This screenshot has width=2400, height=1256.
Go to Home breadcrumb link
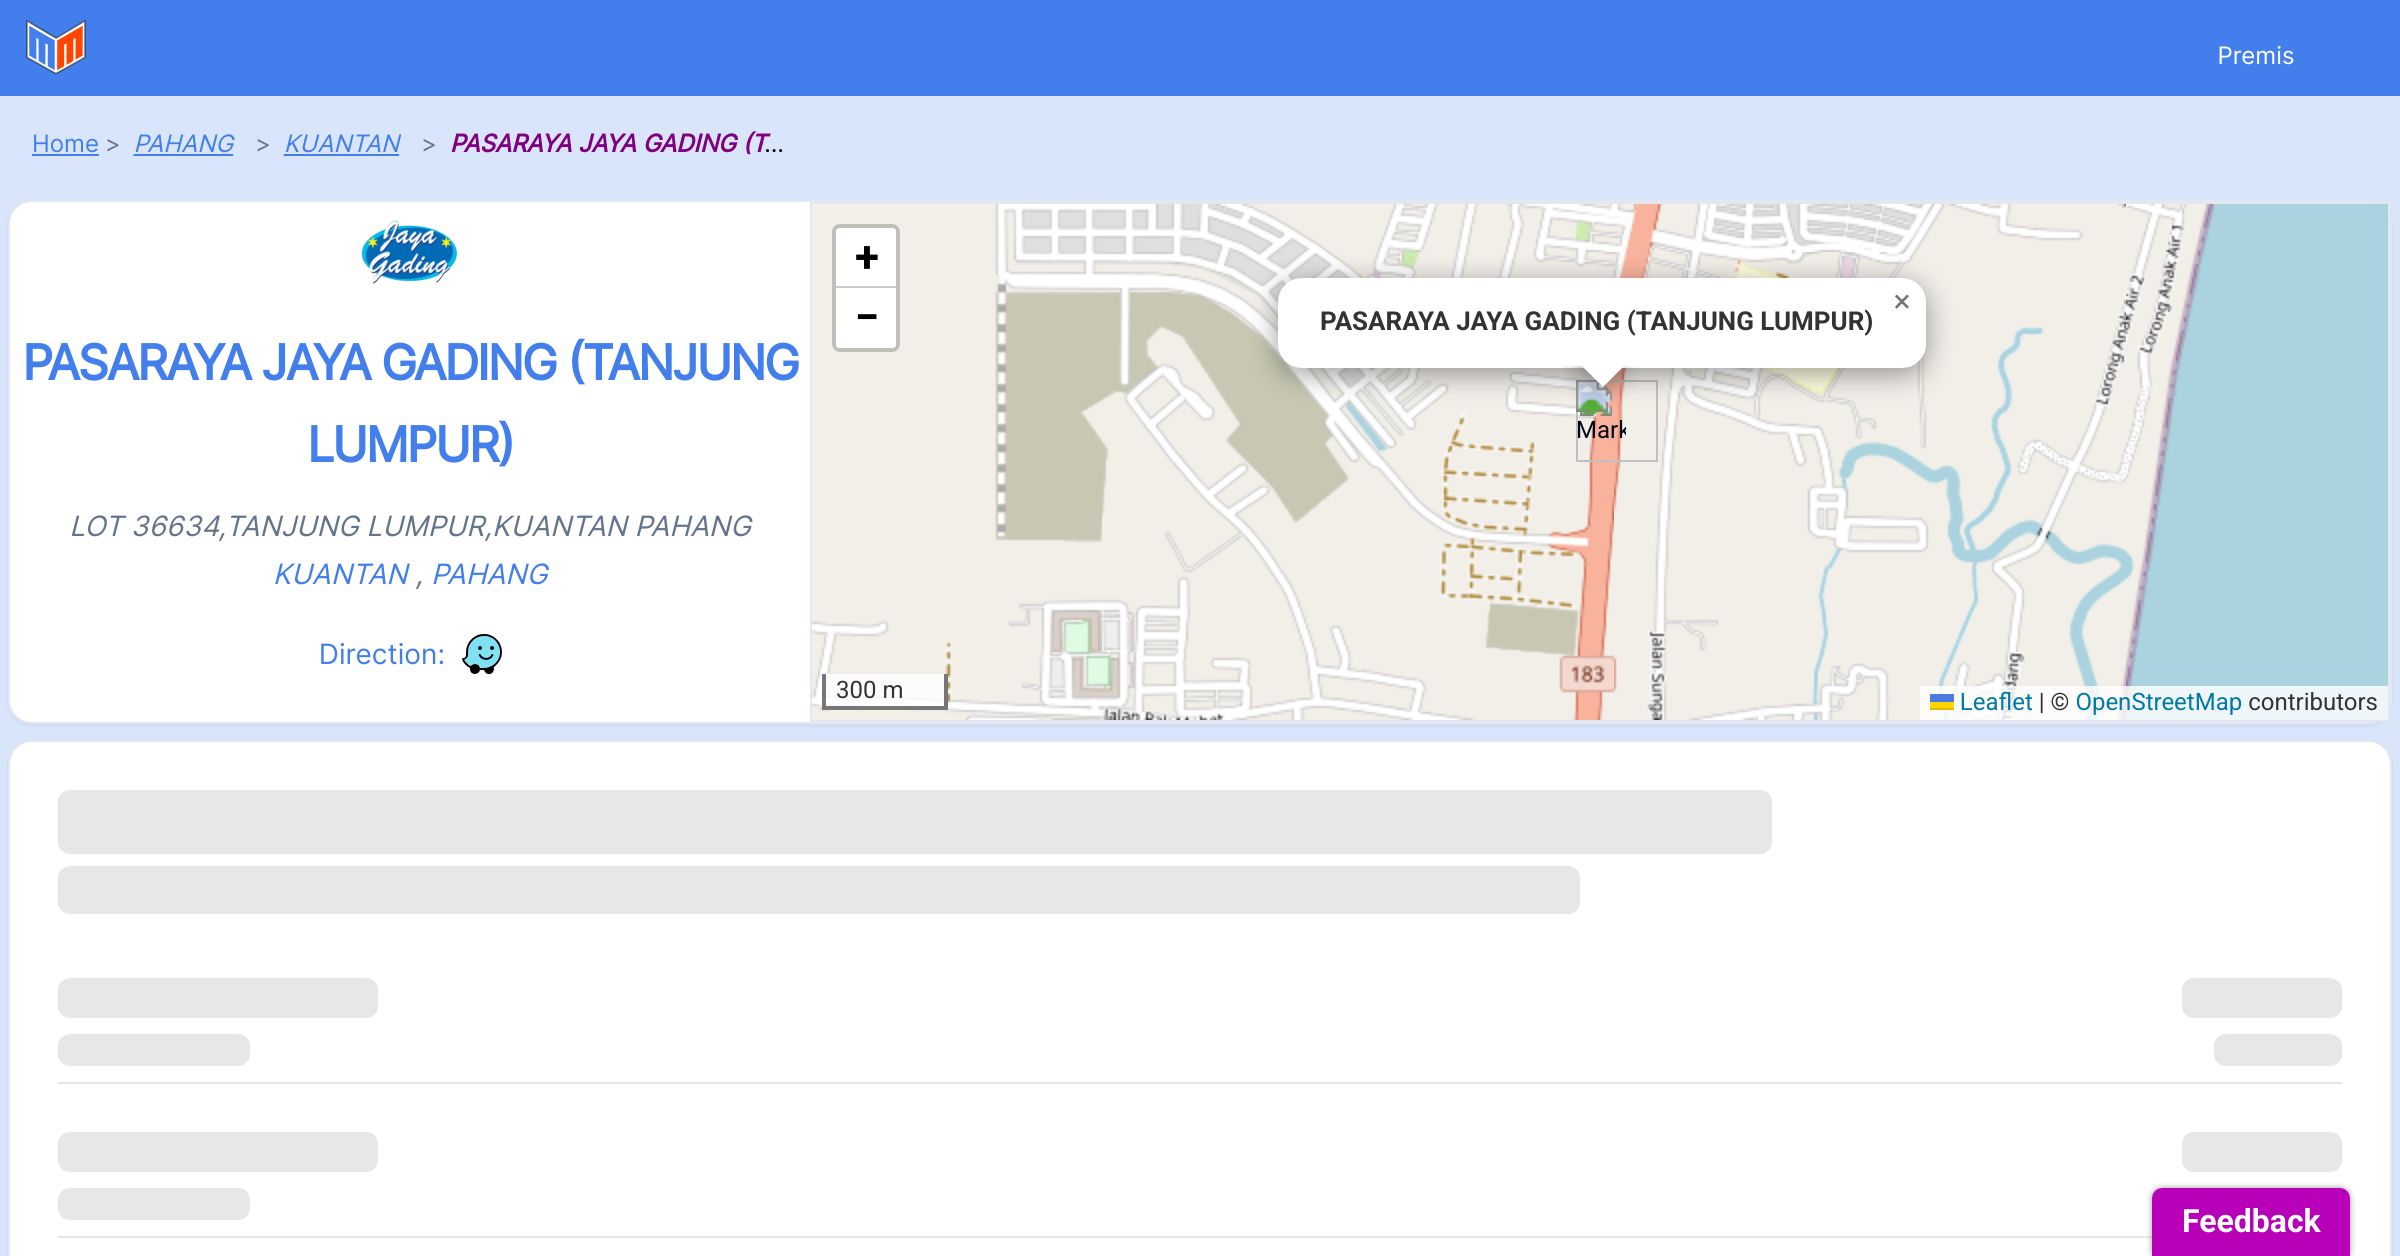pos(65,144)
